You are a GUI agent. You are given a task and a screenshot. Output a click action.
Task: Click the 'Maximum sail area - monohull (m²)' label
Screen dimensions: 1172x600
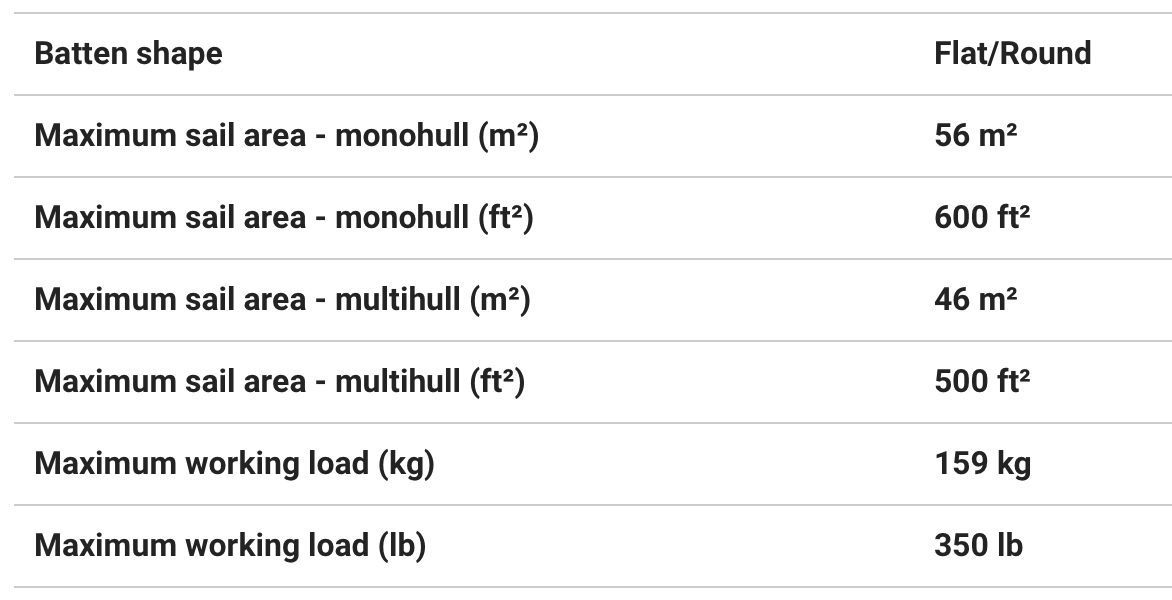[286, 136]
